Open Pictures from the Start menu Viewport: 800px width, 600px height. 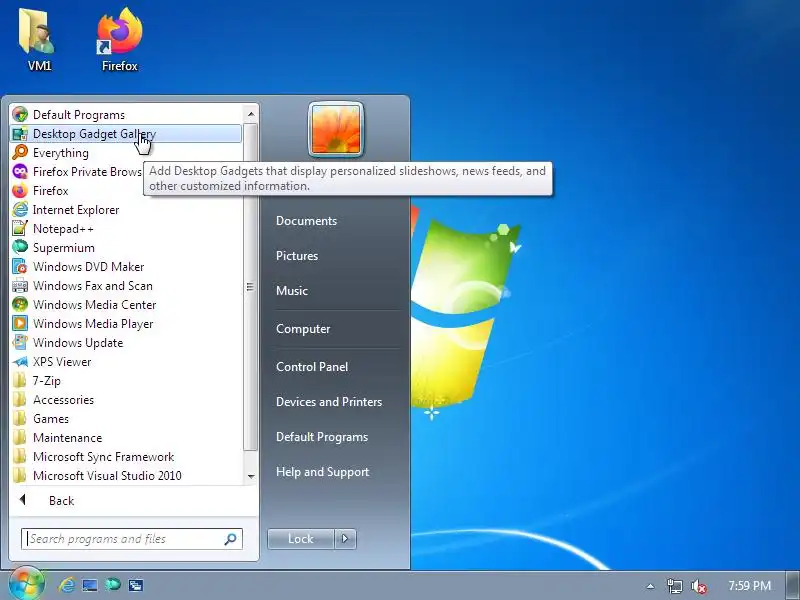point(297,256)
